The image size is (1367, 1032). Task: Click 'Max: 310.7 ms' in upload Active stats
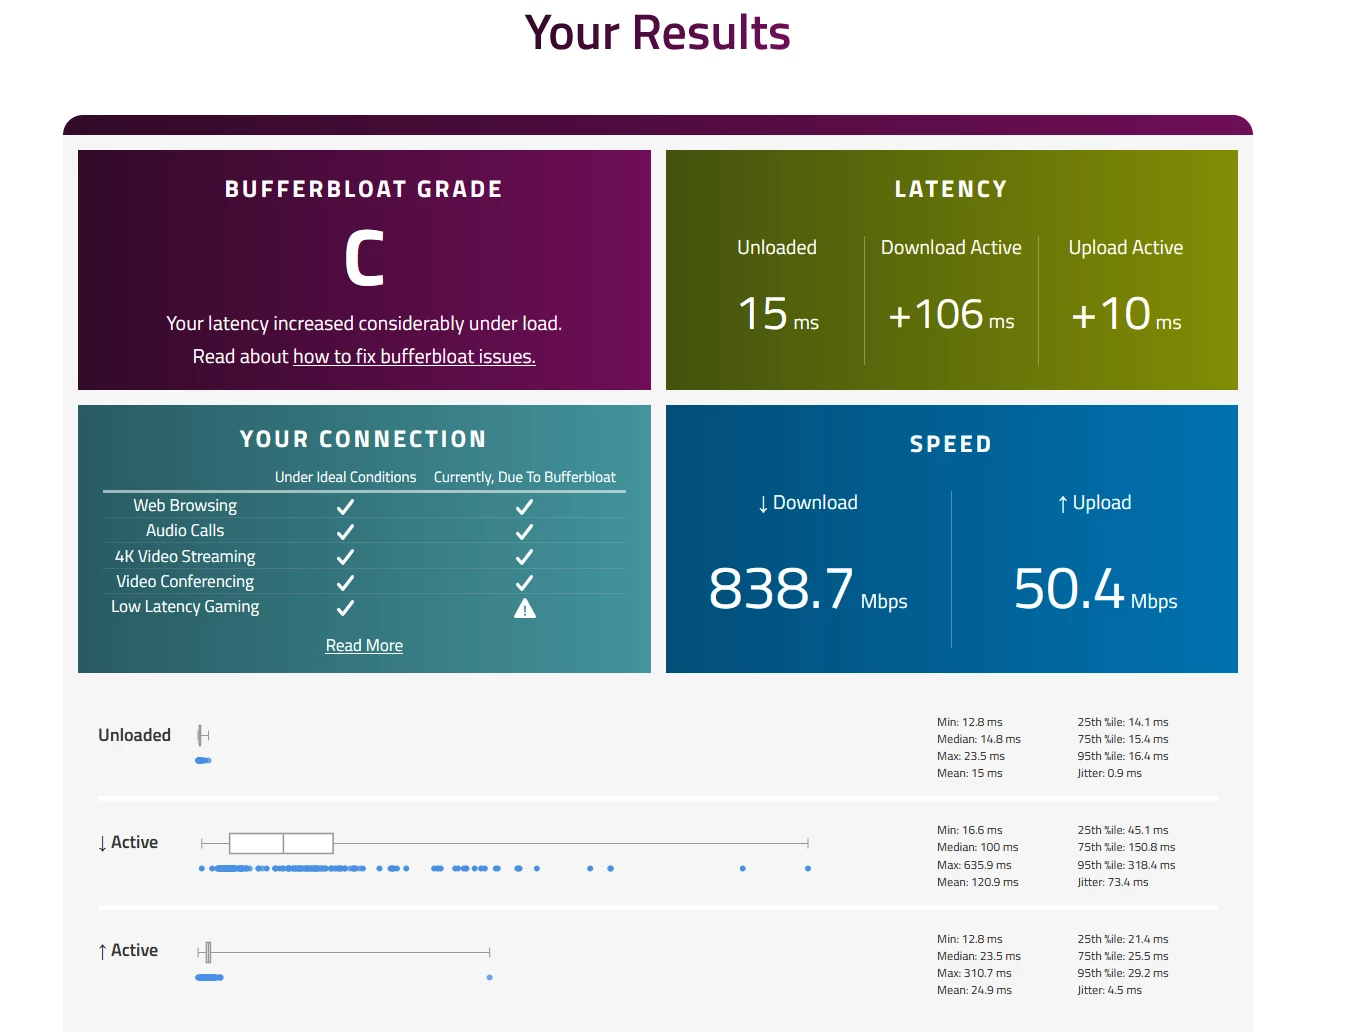(974, 973)
